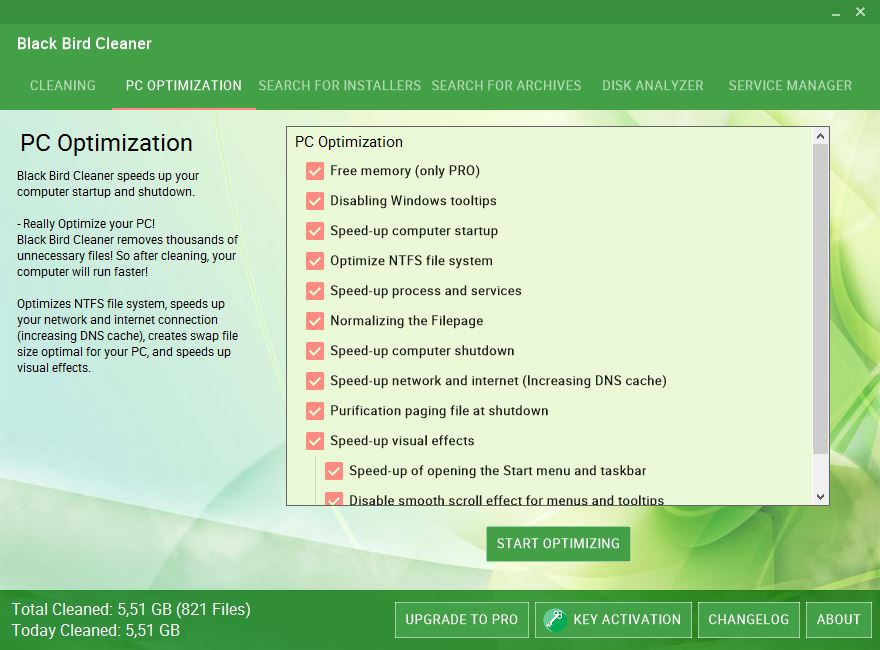Disable Speed-up of opening the Start menu
880x650 pixels.
334,470
